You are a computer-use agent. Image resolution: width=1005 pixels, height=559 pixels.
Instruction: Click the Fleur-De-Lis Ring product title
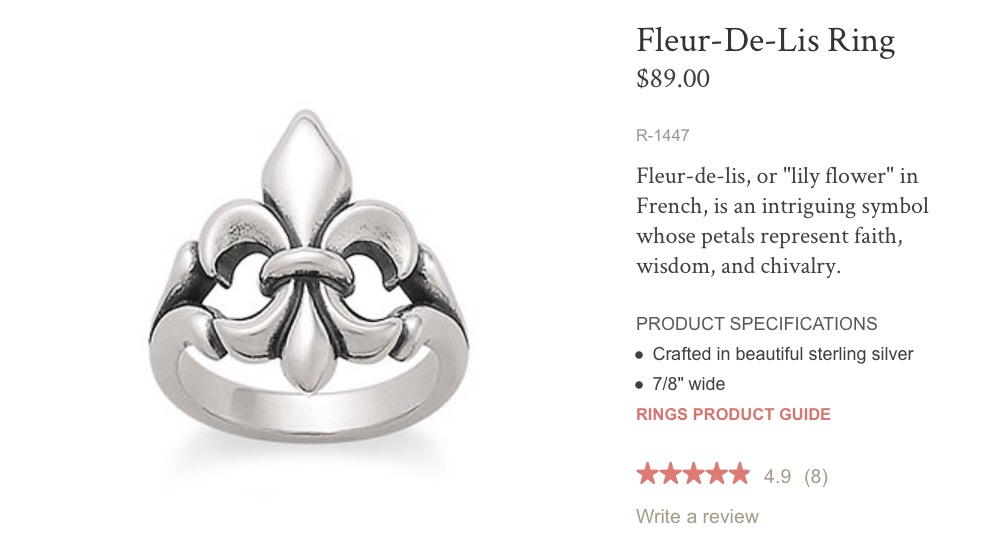tap(765, 41)
